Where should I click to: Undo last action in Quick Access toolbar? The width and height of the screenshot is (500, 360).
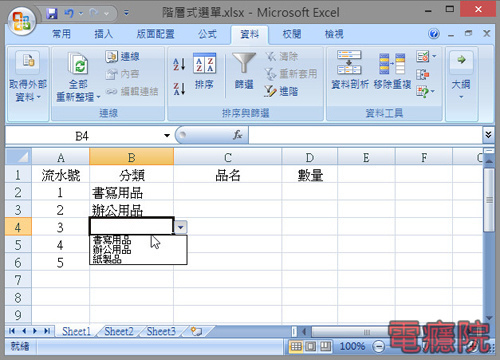[70, 13]
